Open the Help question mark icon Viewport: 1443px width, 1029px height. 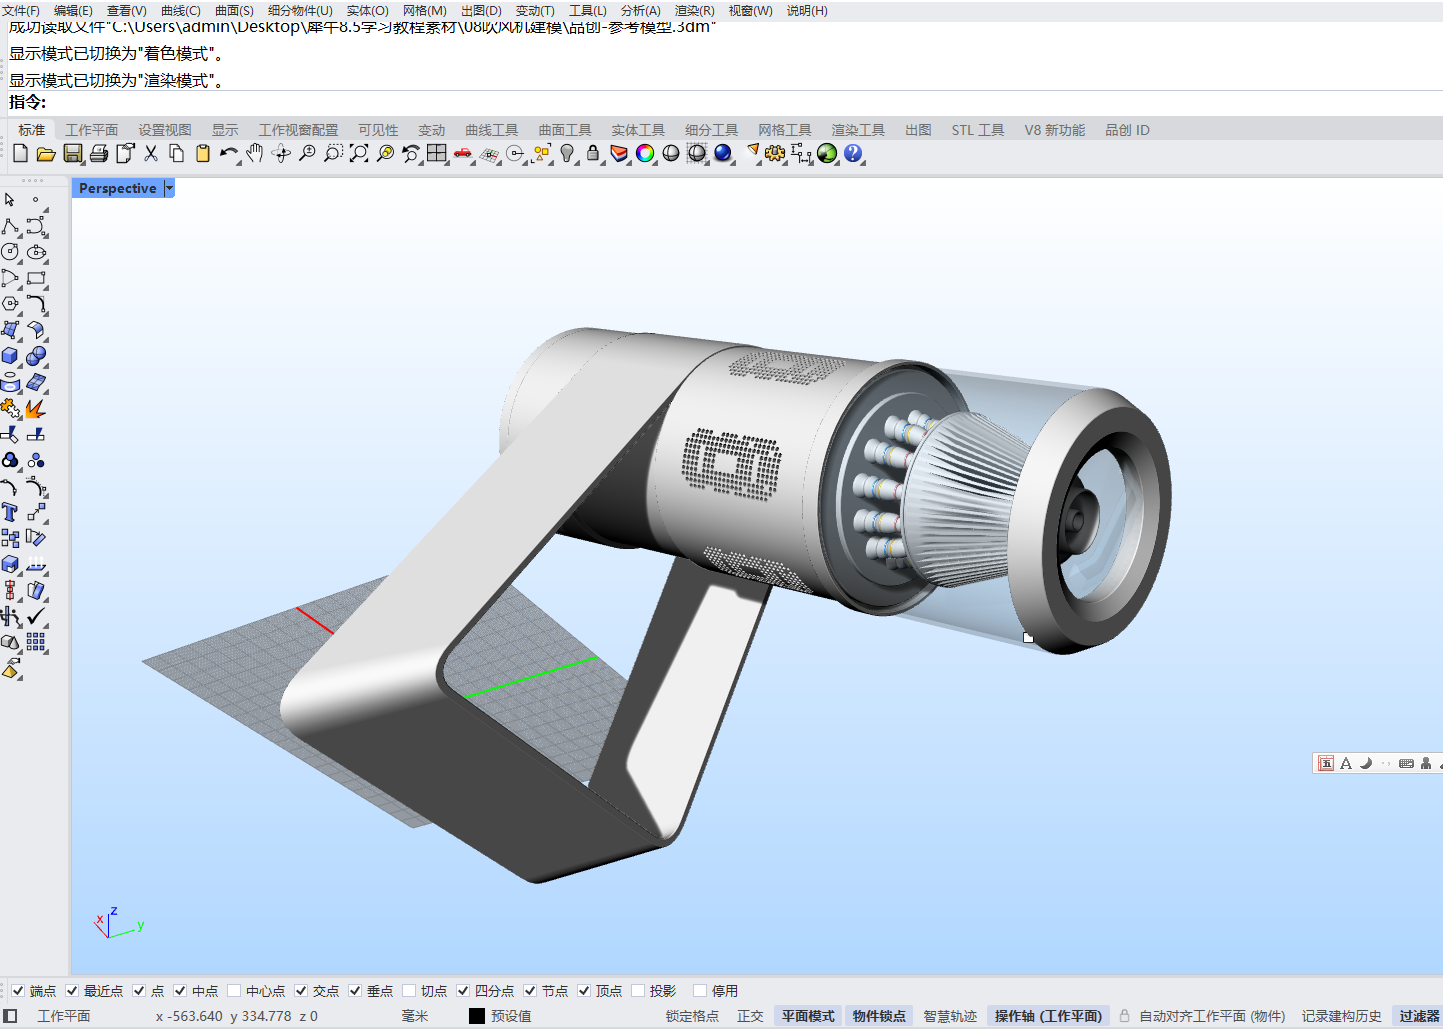(853, 153)
